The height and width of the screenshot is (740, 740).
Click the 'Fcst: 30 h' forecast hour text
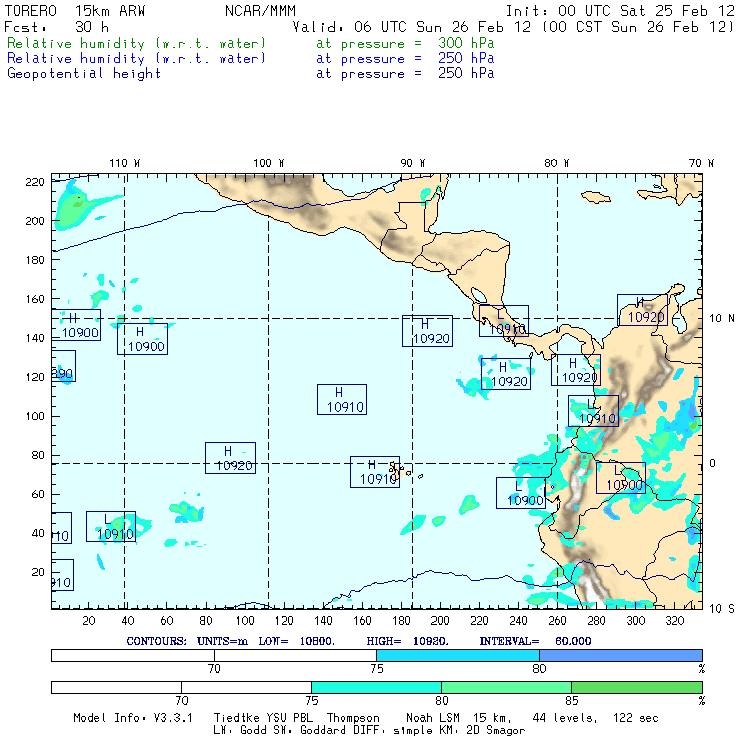[56, 26]
